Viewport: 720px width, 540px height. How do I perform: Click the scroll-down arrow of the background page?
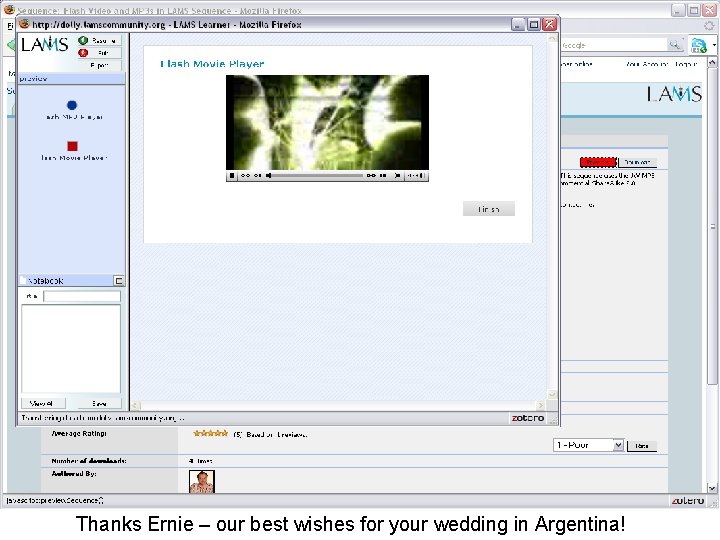[712, 488]
